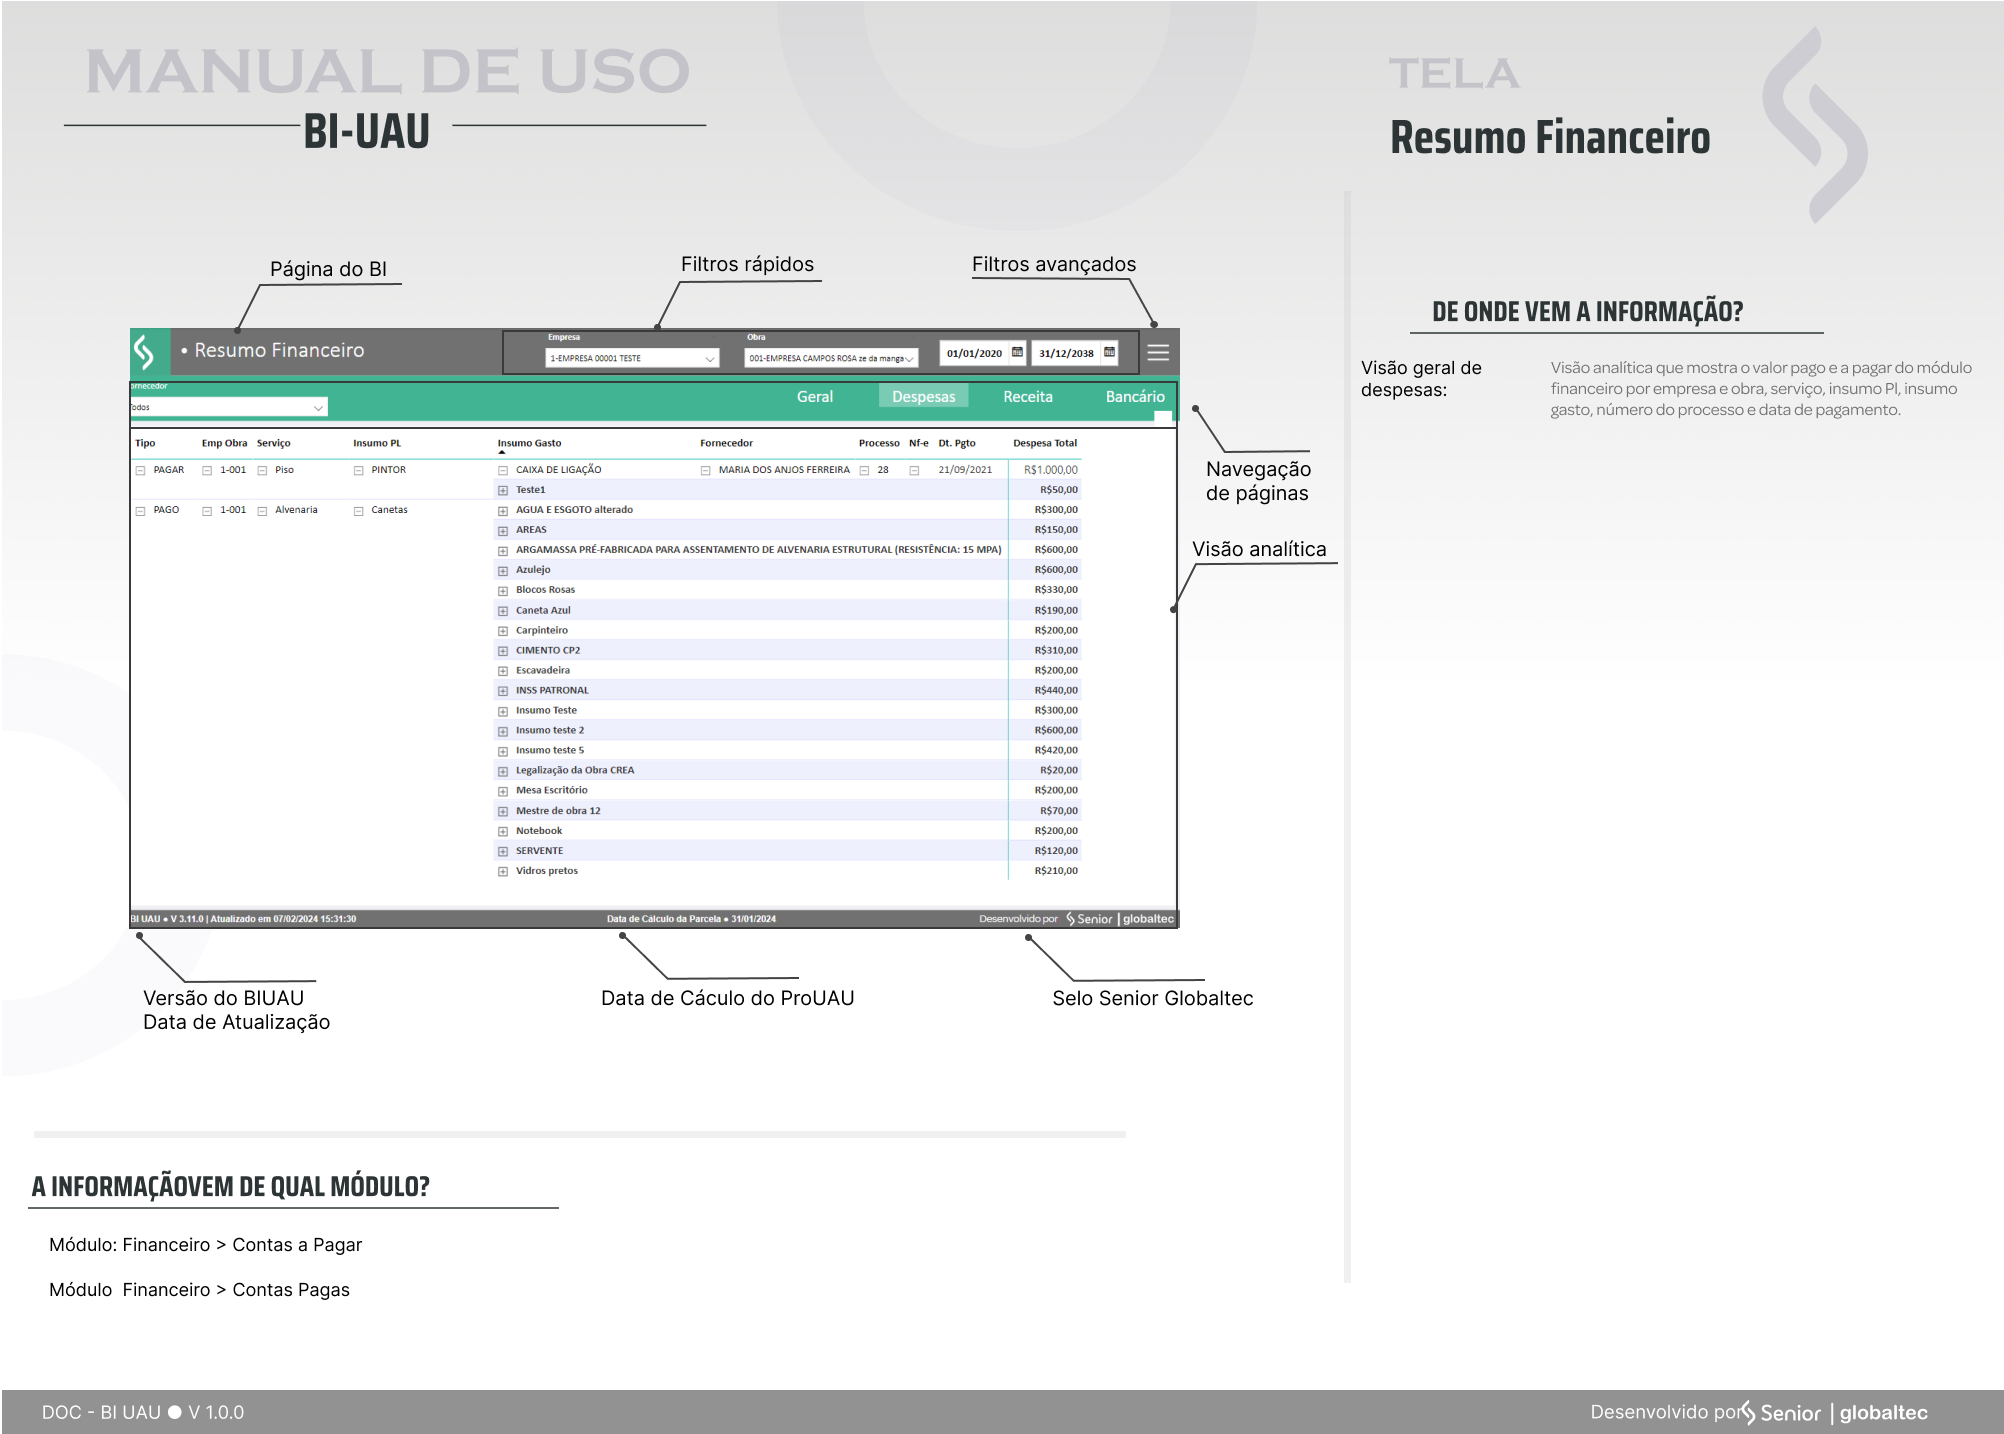Click the sort arrow under Insumo Gasto
Screen dimensions: 2004x1434
tap(502, 453)
